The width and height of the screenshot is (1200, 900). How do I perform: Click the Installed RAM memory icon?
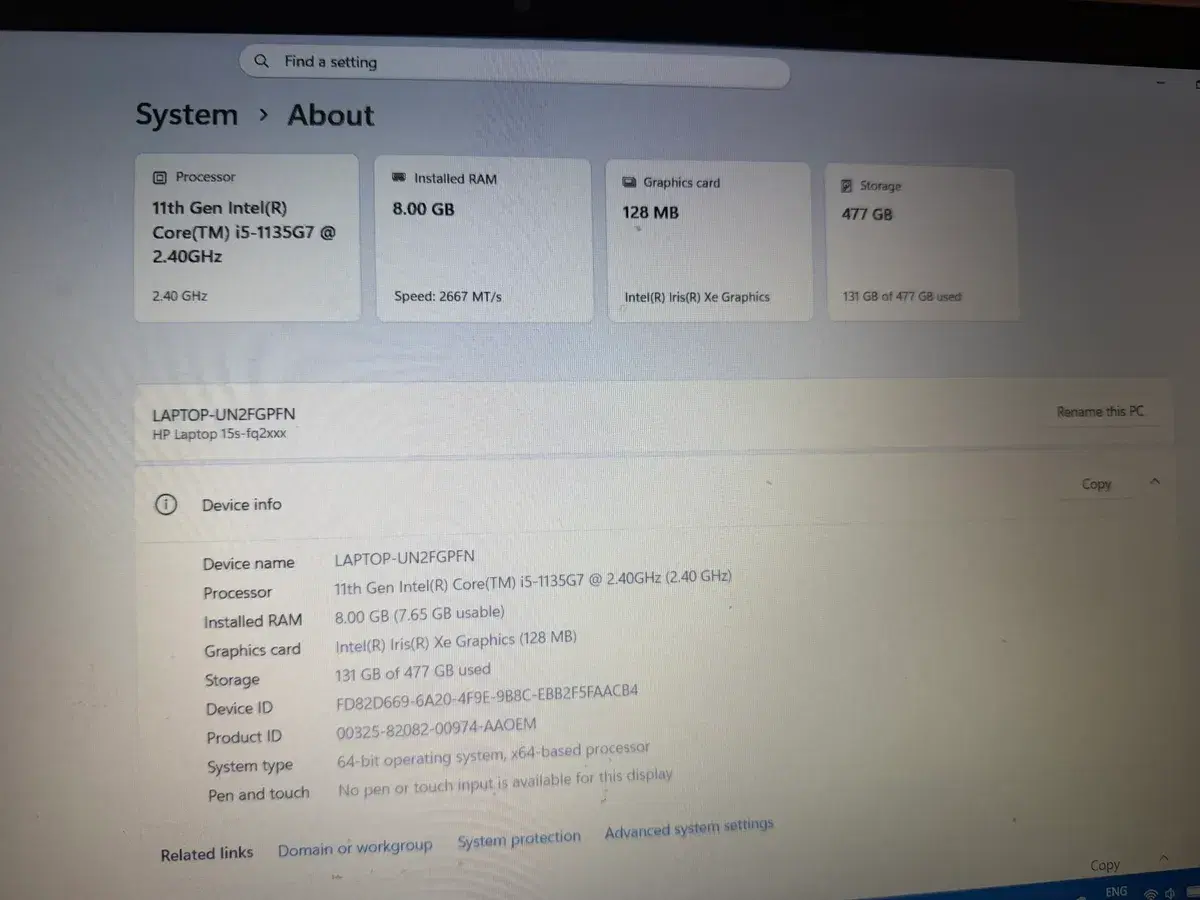point(398,178)
